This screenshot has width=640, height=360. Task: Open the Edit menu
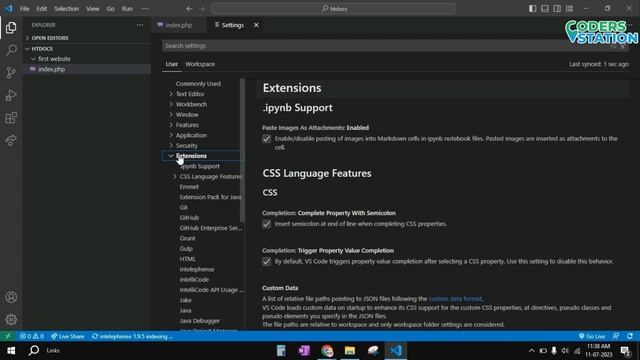(42, 9)
